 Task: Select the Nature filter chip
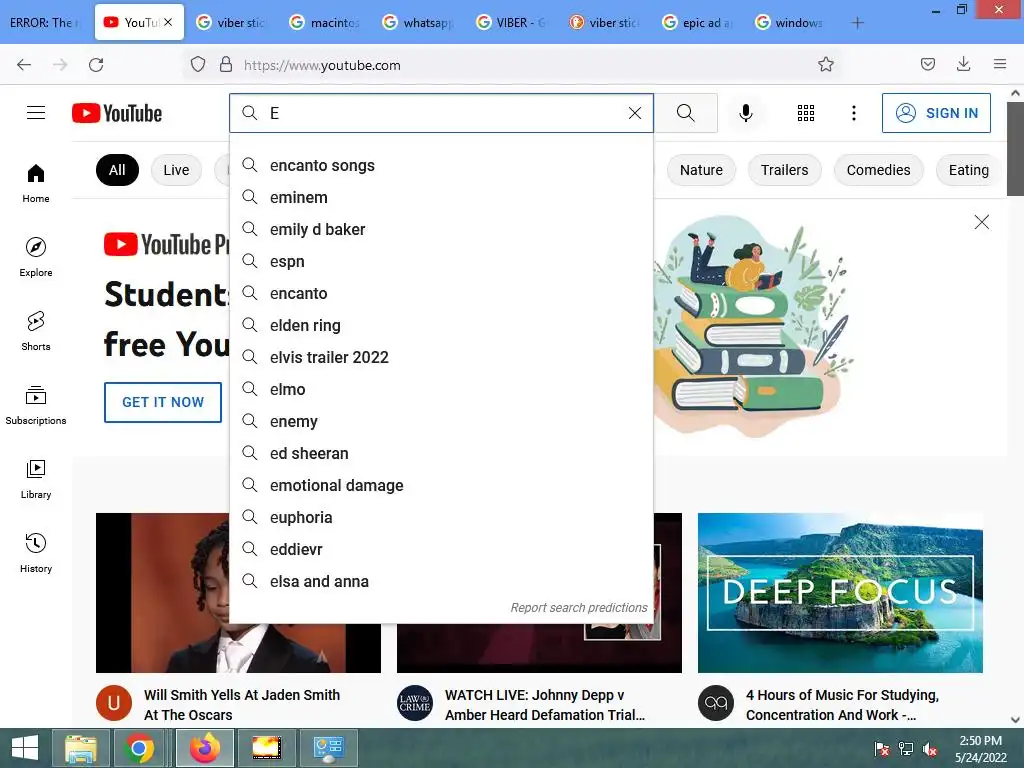[701, 170]
